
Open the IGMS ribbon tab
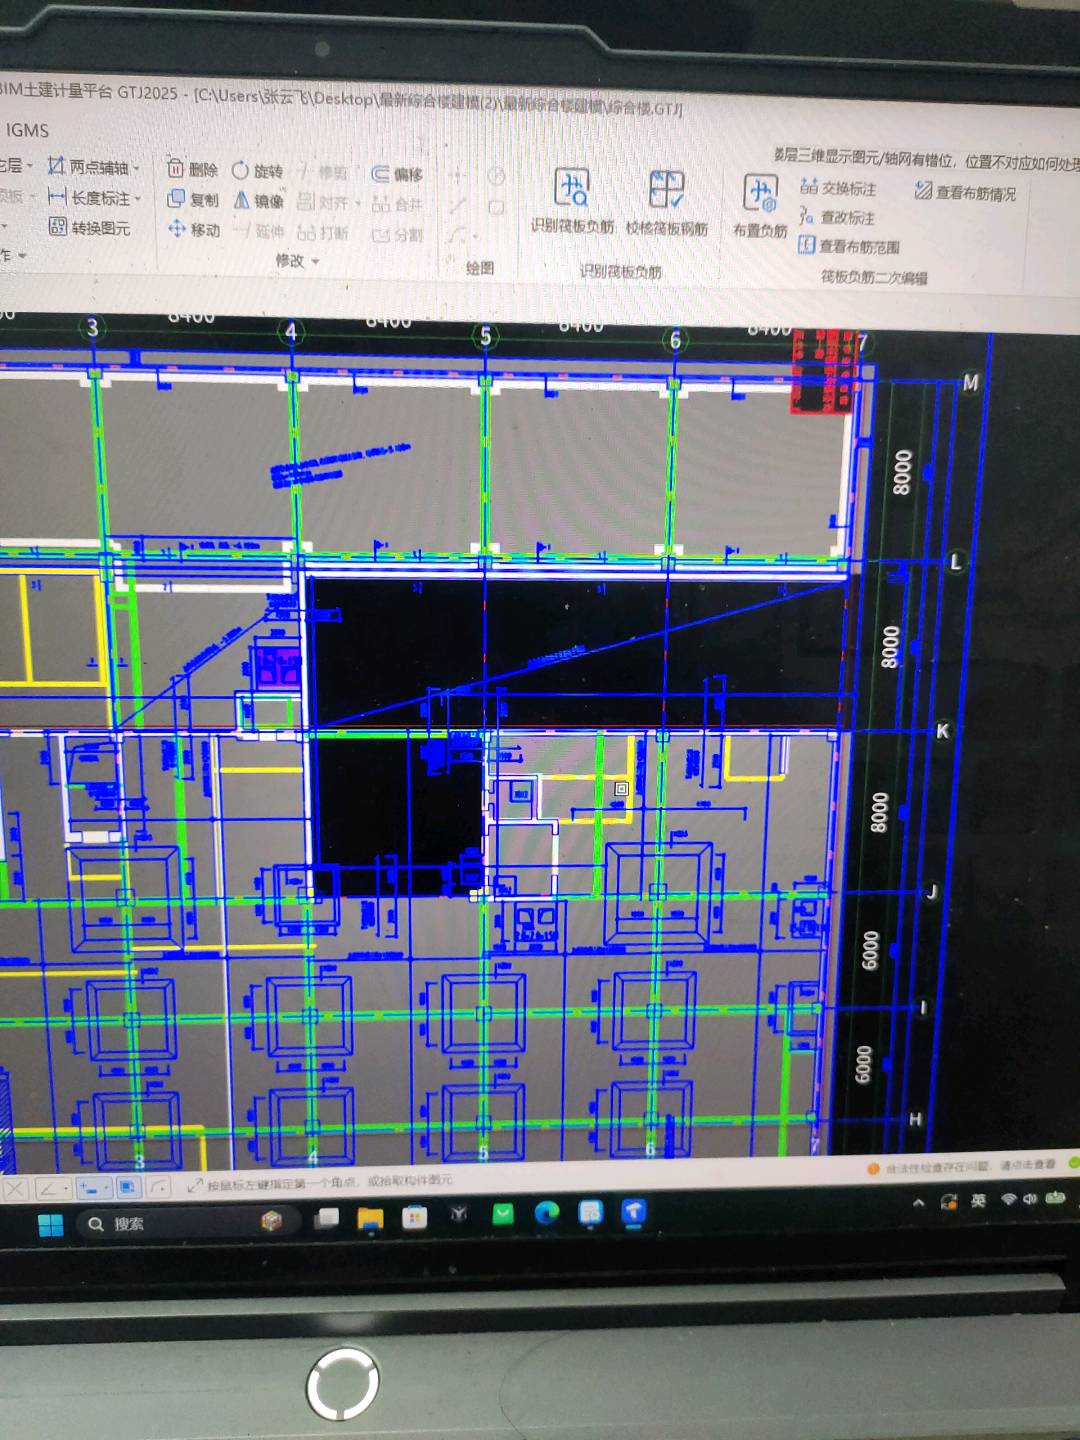click(x=27, y=130)
